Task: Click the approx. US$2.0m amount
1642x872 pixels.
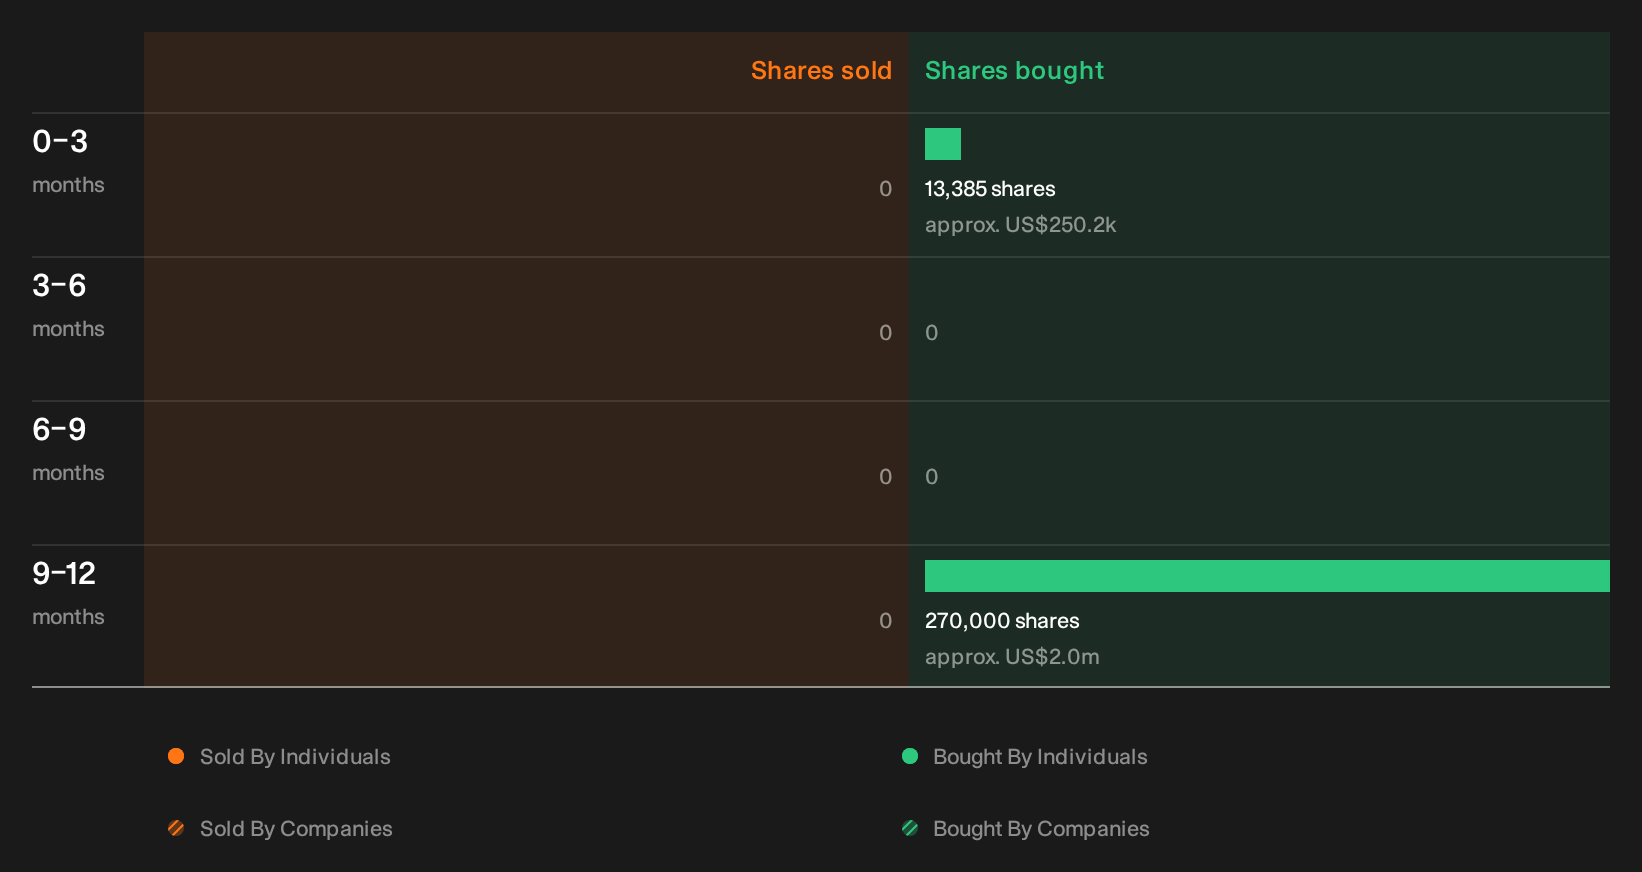Action: [1012, 657]
